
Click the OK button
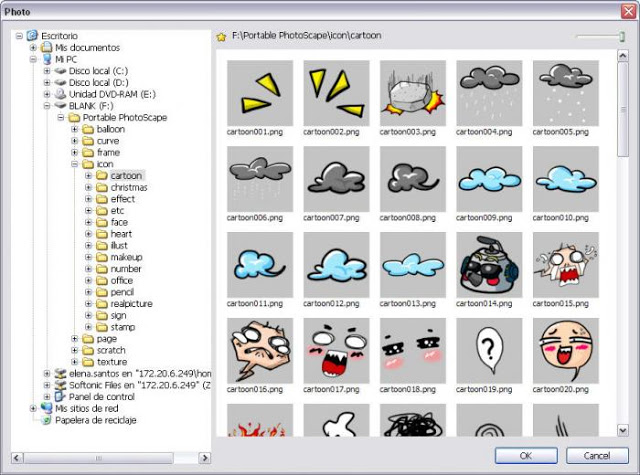pyautogui.click(x=526, y=455)
